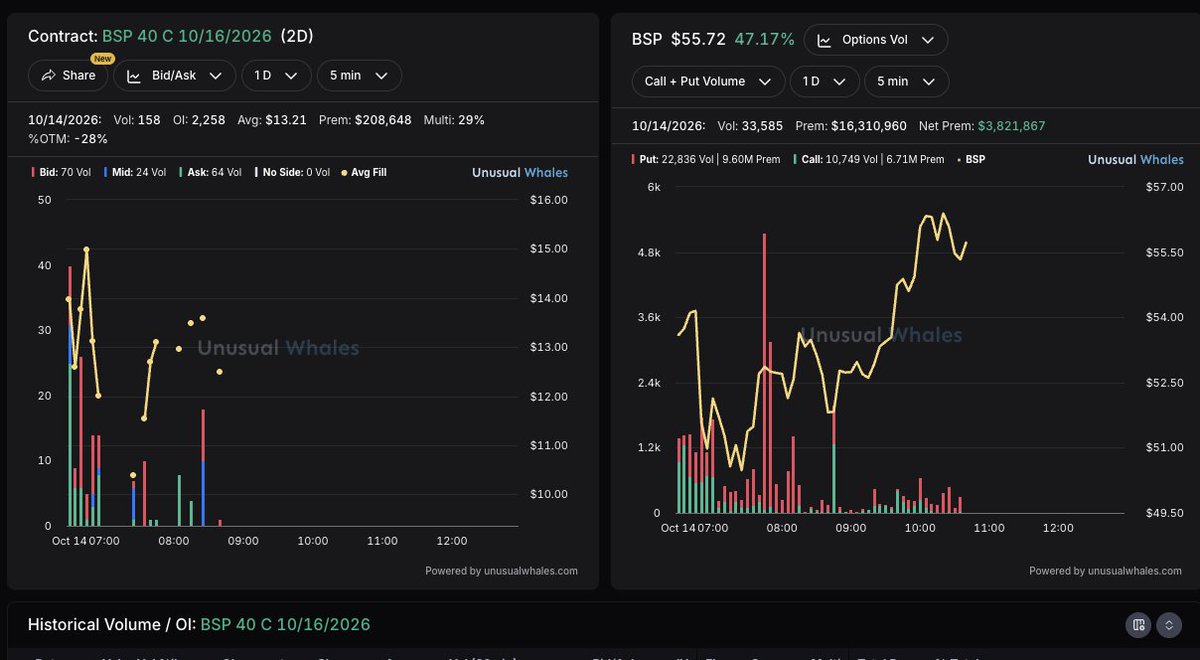Toggle the Mid: 24 Vol legend series

point(136,172)
